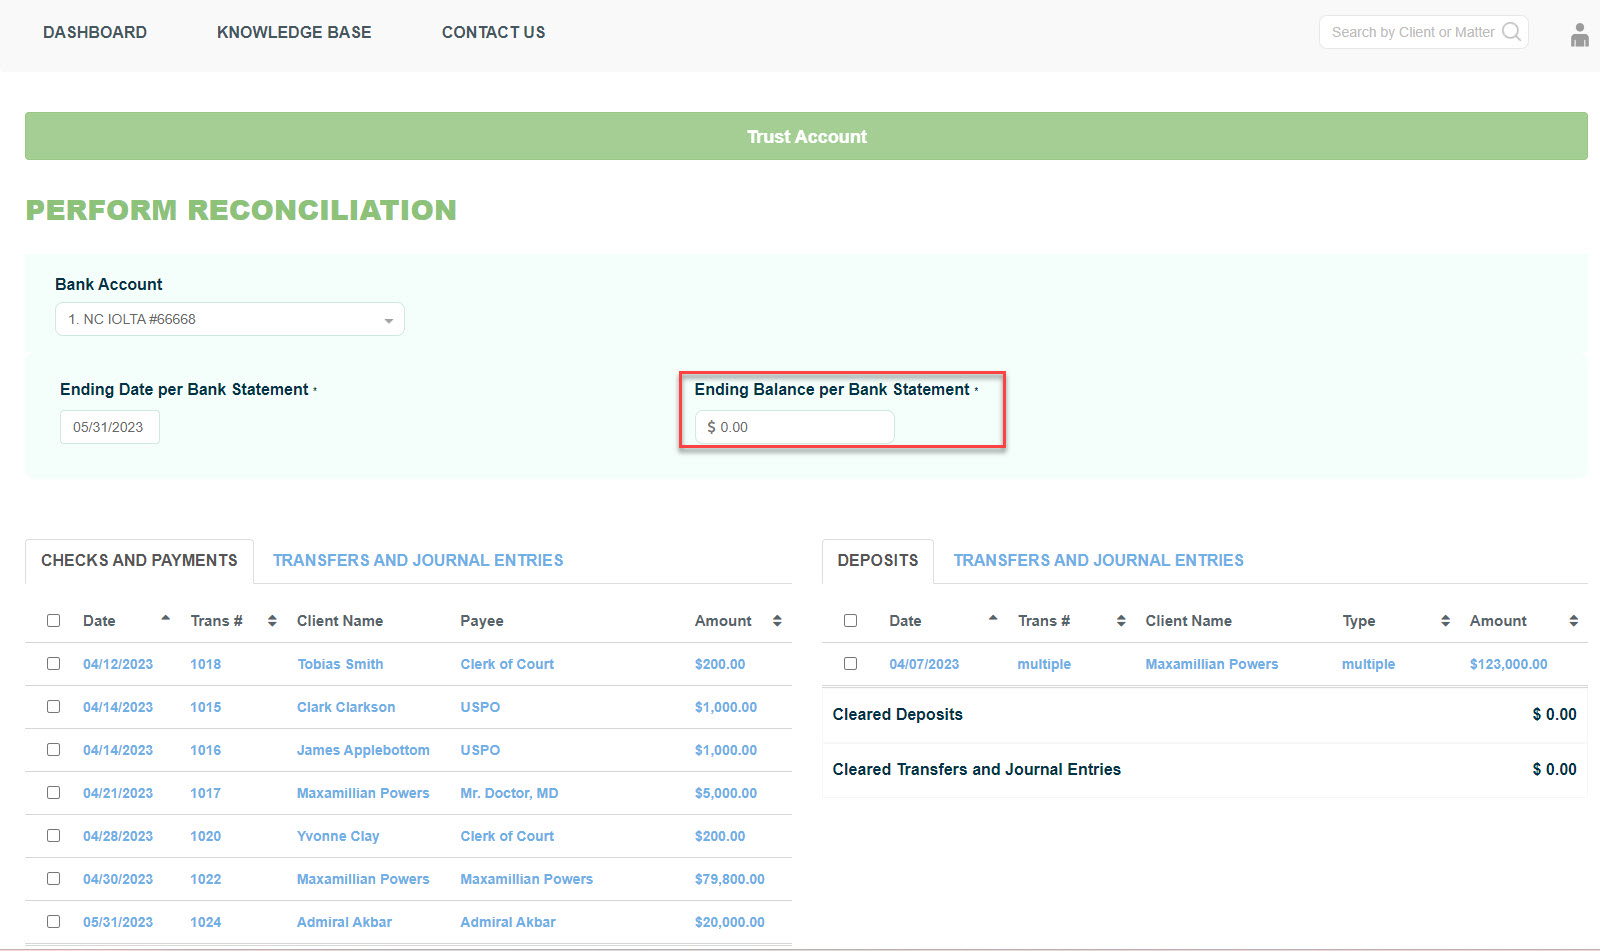The image size is (1600, 951).
Task: Check Tobias Smith's payment row
Action: click(x=53, y=663)
